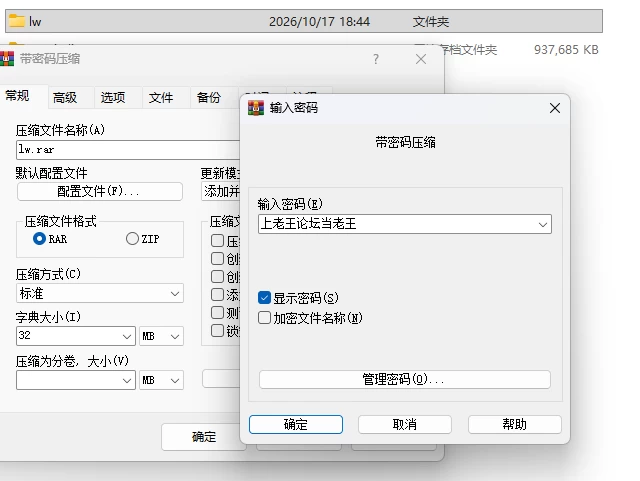The image size is (640, 481).
Task: Click 确定 in the 带密码压缩 window
Action: (x=203, y=437)
